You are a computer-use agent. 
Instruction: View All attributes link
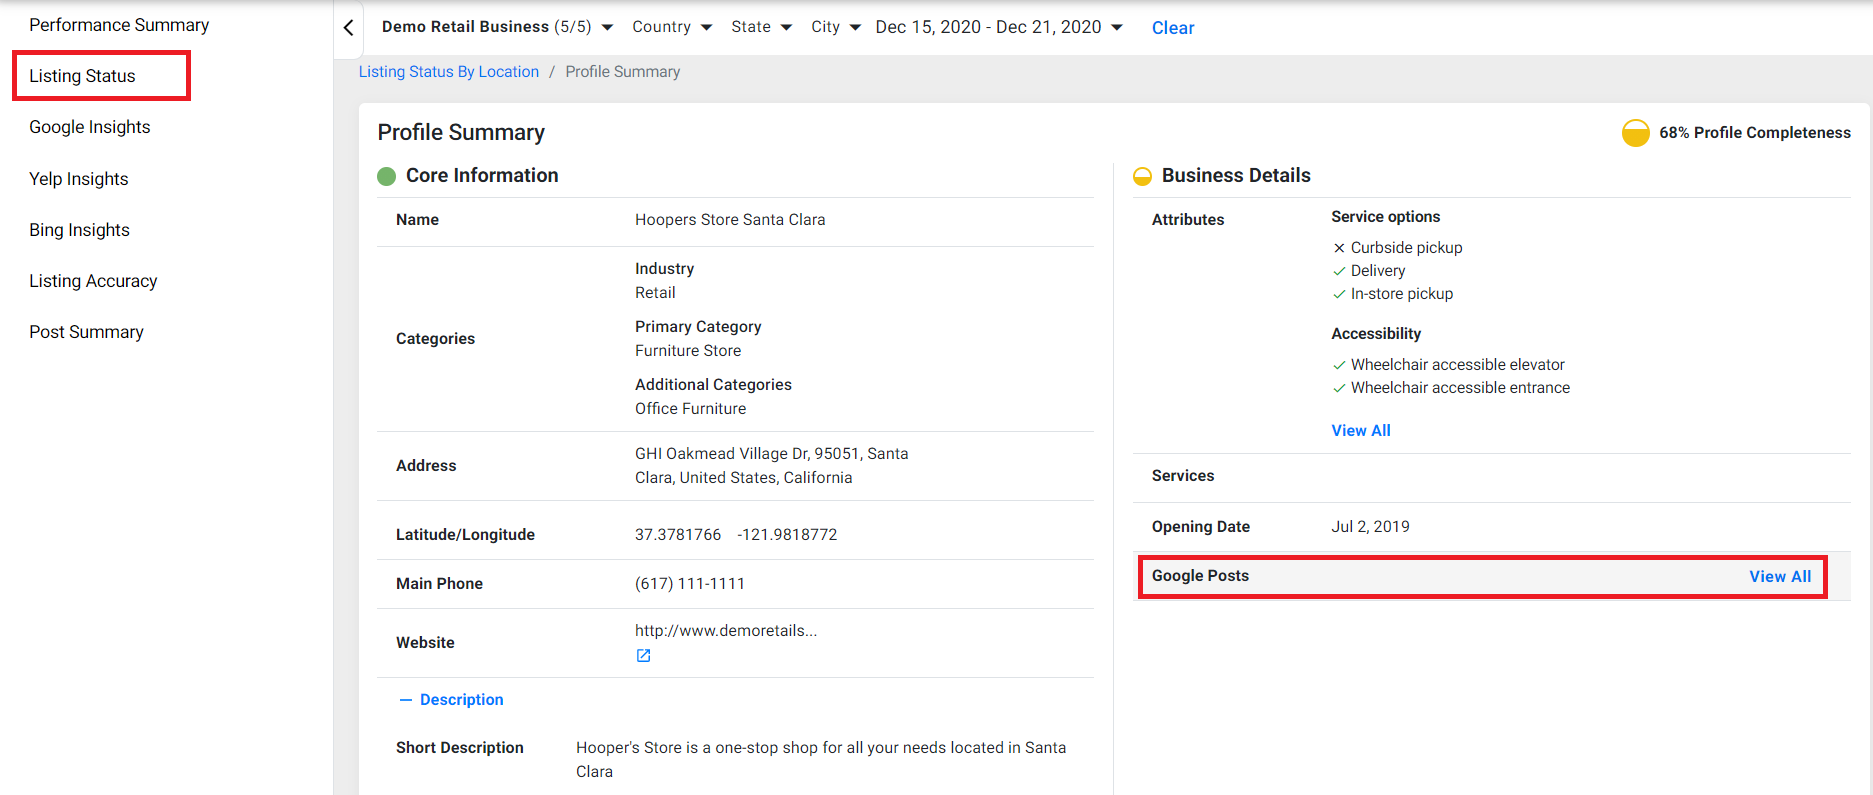tap(1361, 431)
